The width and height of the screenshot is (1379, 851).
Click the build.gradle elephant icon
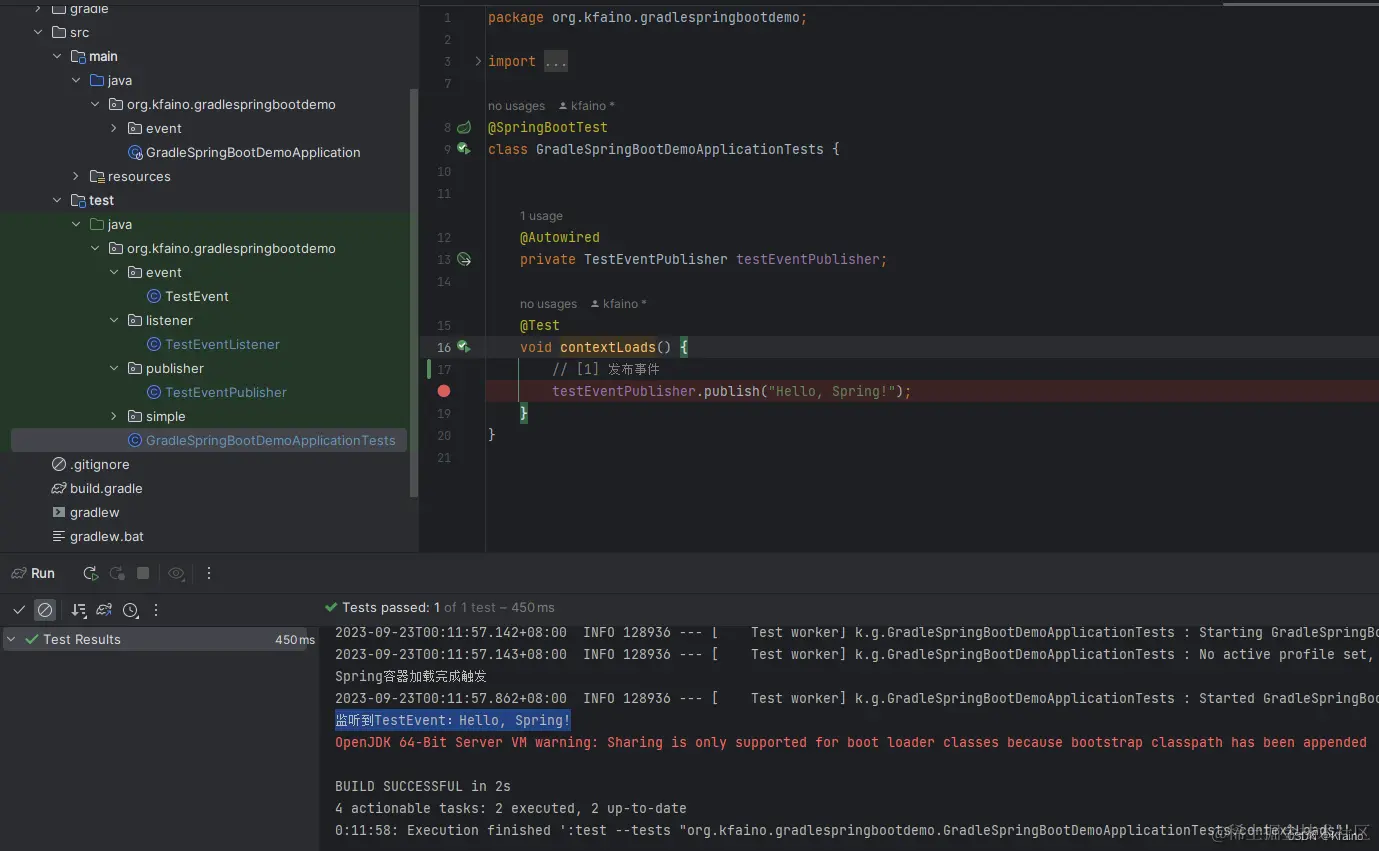[59, 488]
